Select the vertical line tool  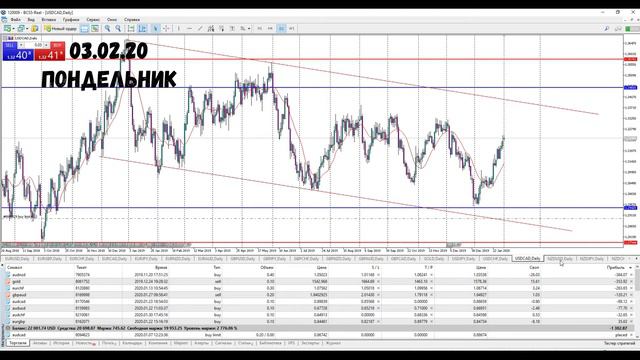[178, 29]
